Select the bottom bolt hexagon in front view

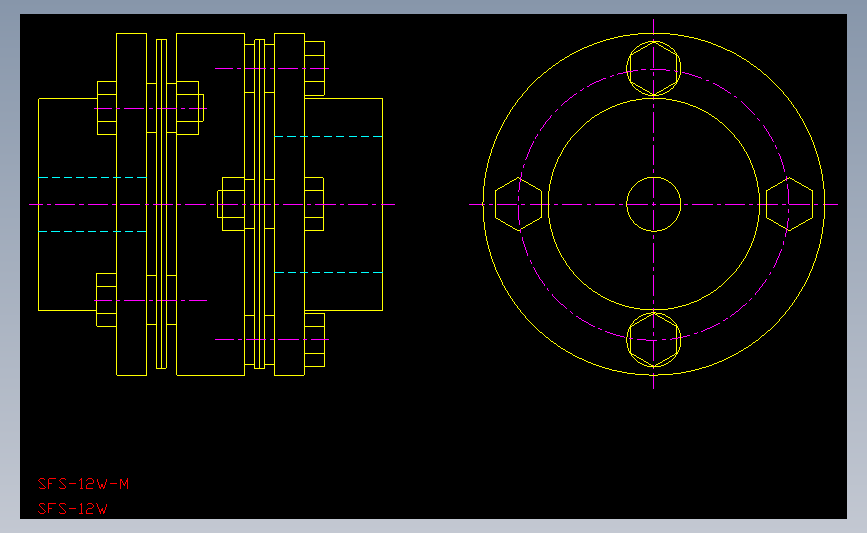(x=654, y=340)
